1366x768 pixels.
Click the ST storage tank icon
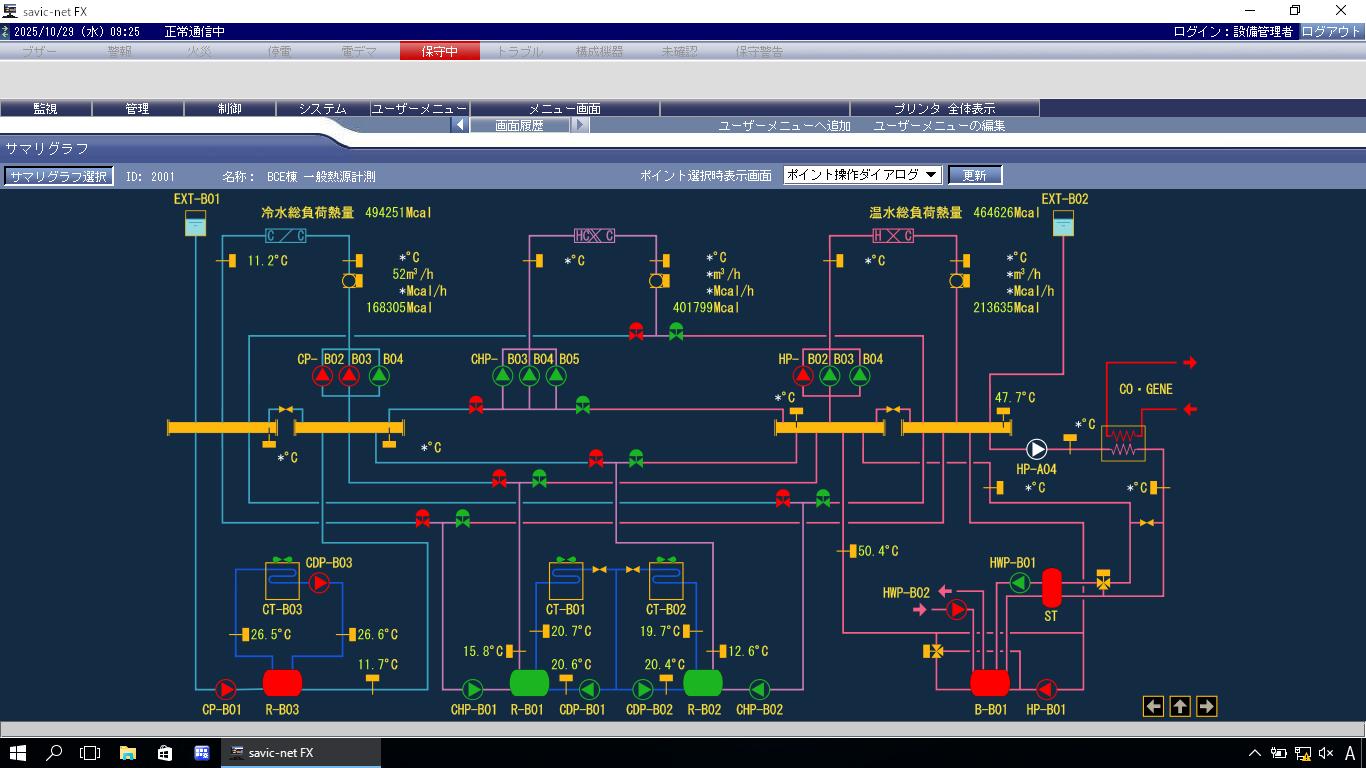pos(1051,588)
